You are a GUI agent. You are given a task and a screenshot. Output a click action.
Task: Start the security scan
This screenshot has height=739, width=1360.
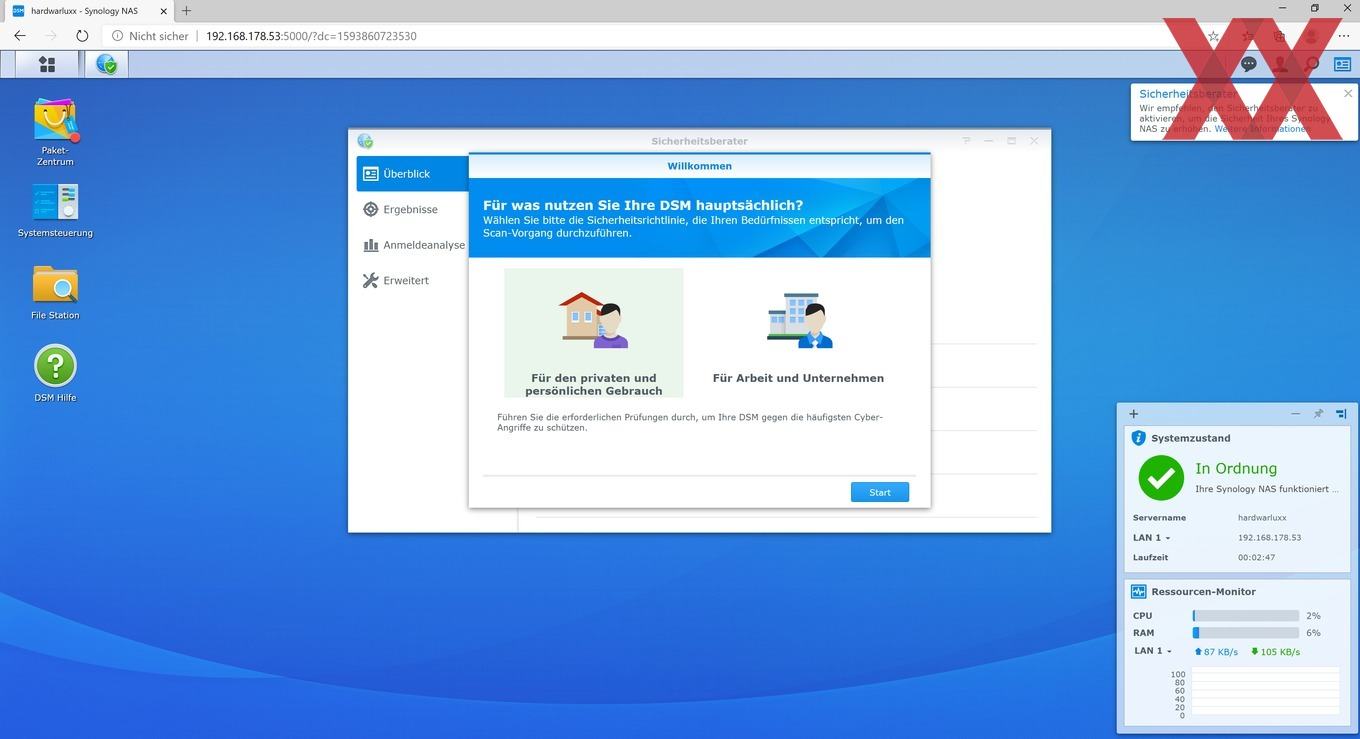click(x=880, y=492)
